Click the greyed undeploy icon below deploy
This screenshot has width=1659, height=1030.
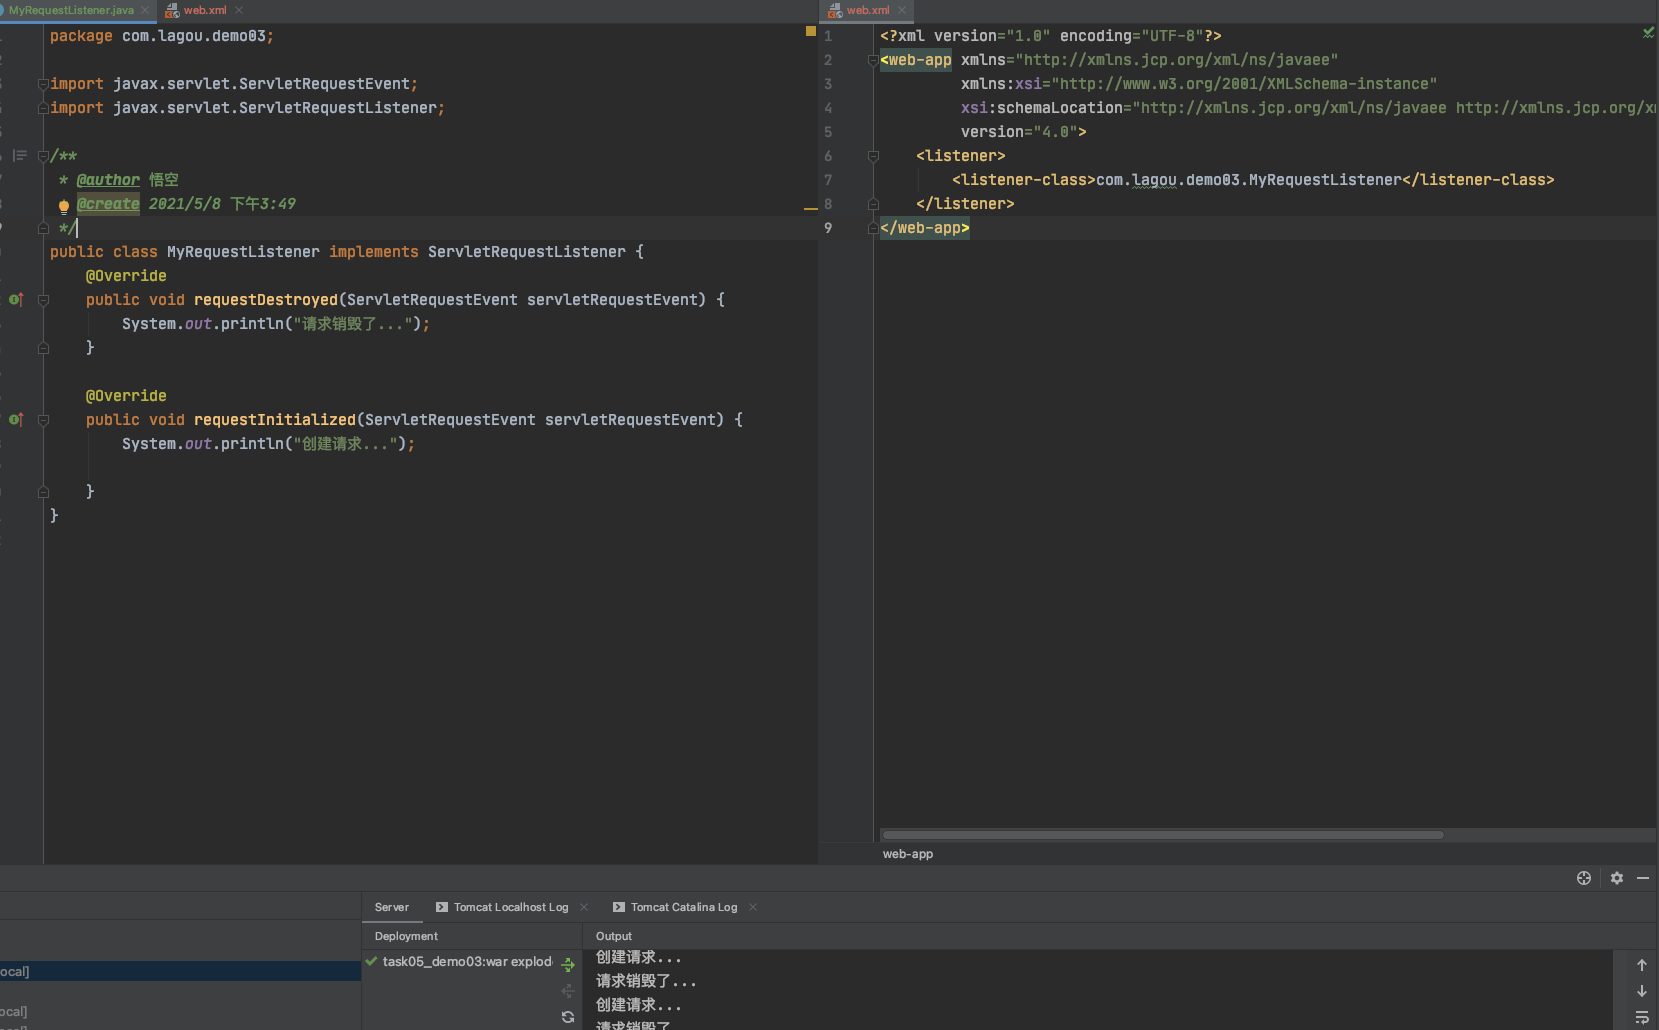[x=568, y=991]
